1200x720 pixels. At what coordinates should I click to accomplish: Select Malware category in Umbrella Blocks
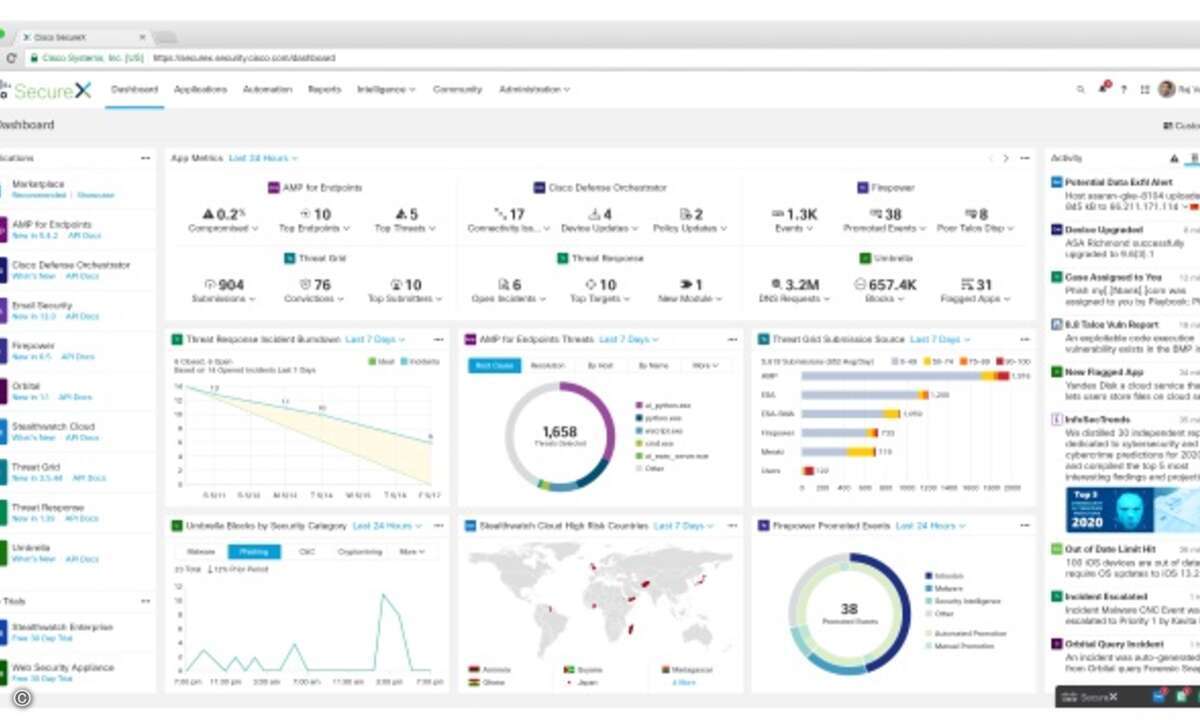201,552
